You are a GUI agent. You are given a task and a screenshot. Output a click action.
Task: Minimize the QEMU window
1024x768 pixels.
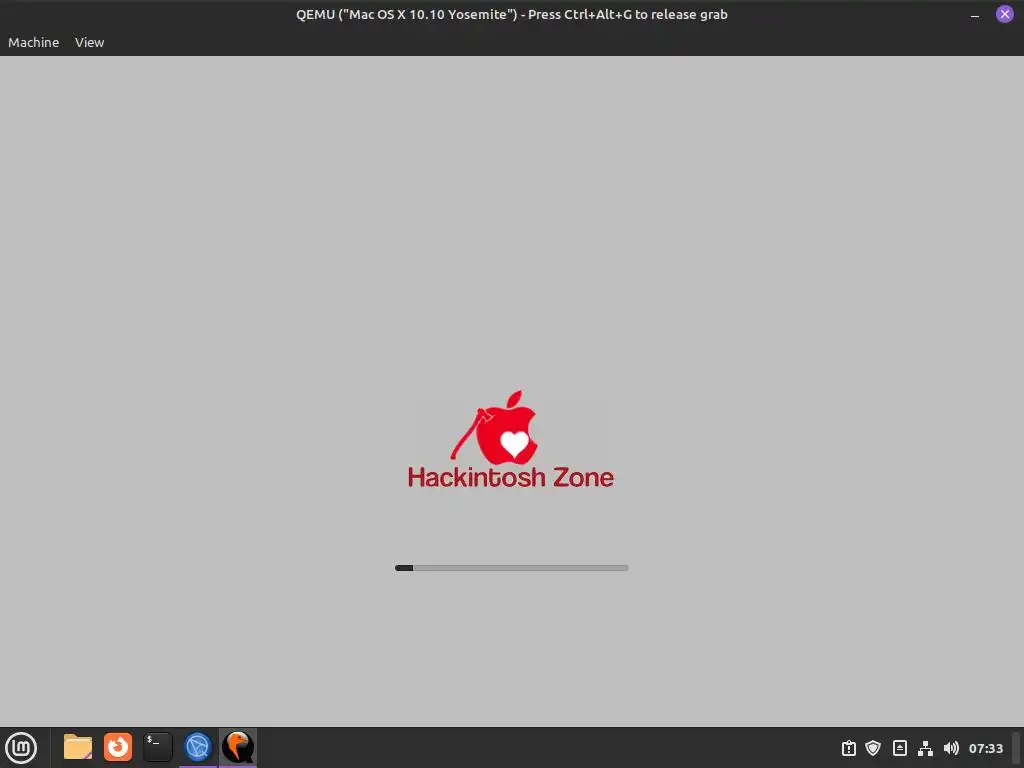[974, 14]
